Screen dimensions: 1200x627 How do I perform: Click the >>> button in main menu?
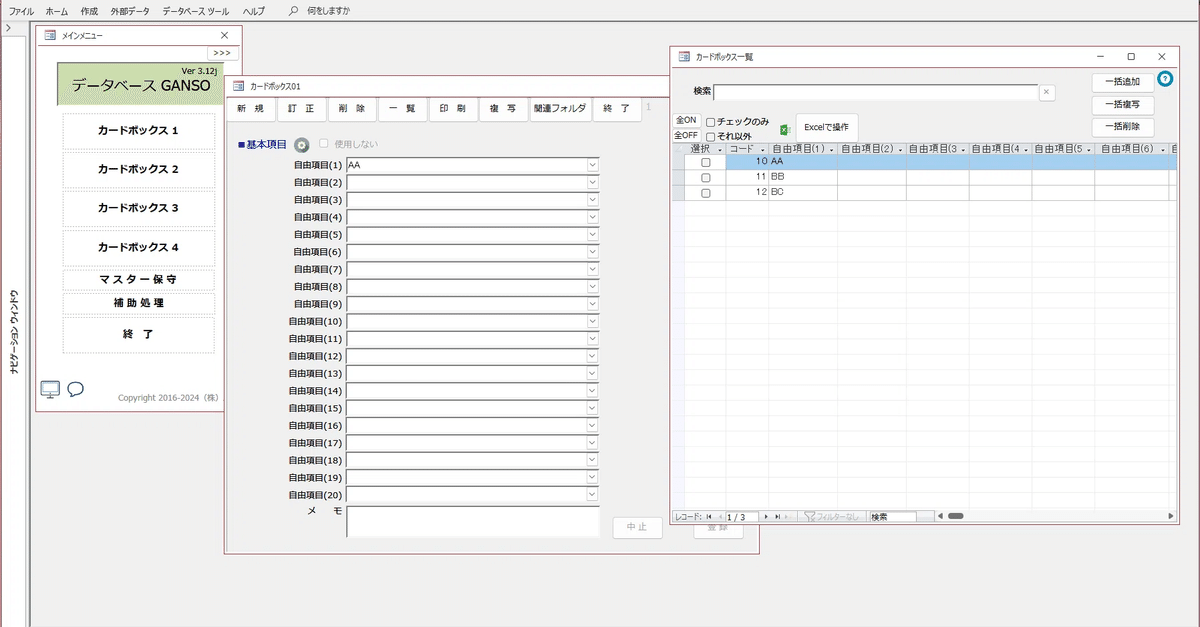click(x=222, y=53)
